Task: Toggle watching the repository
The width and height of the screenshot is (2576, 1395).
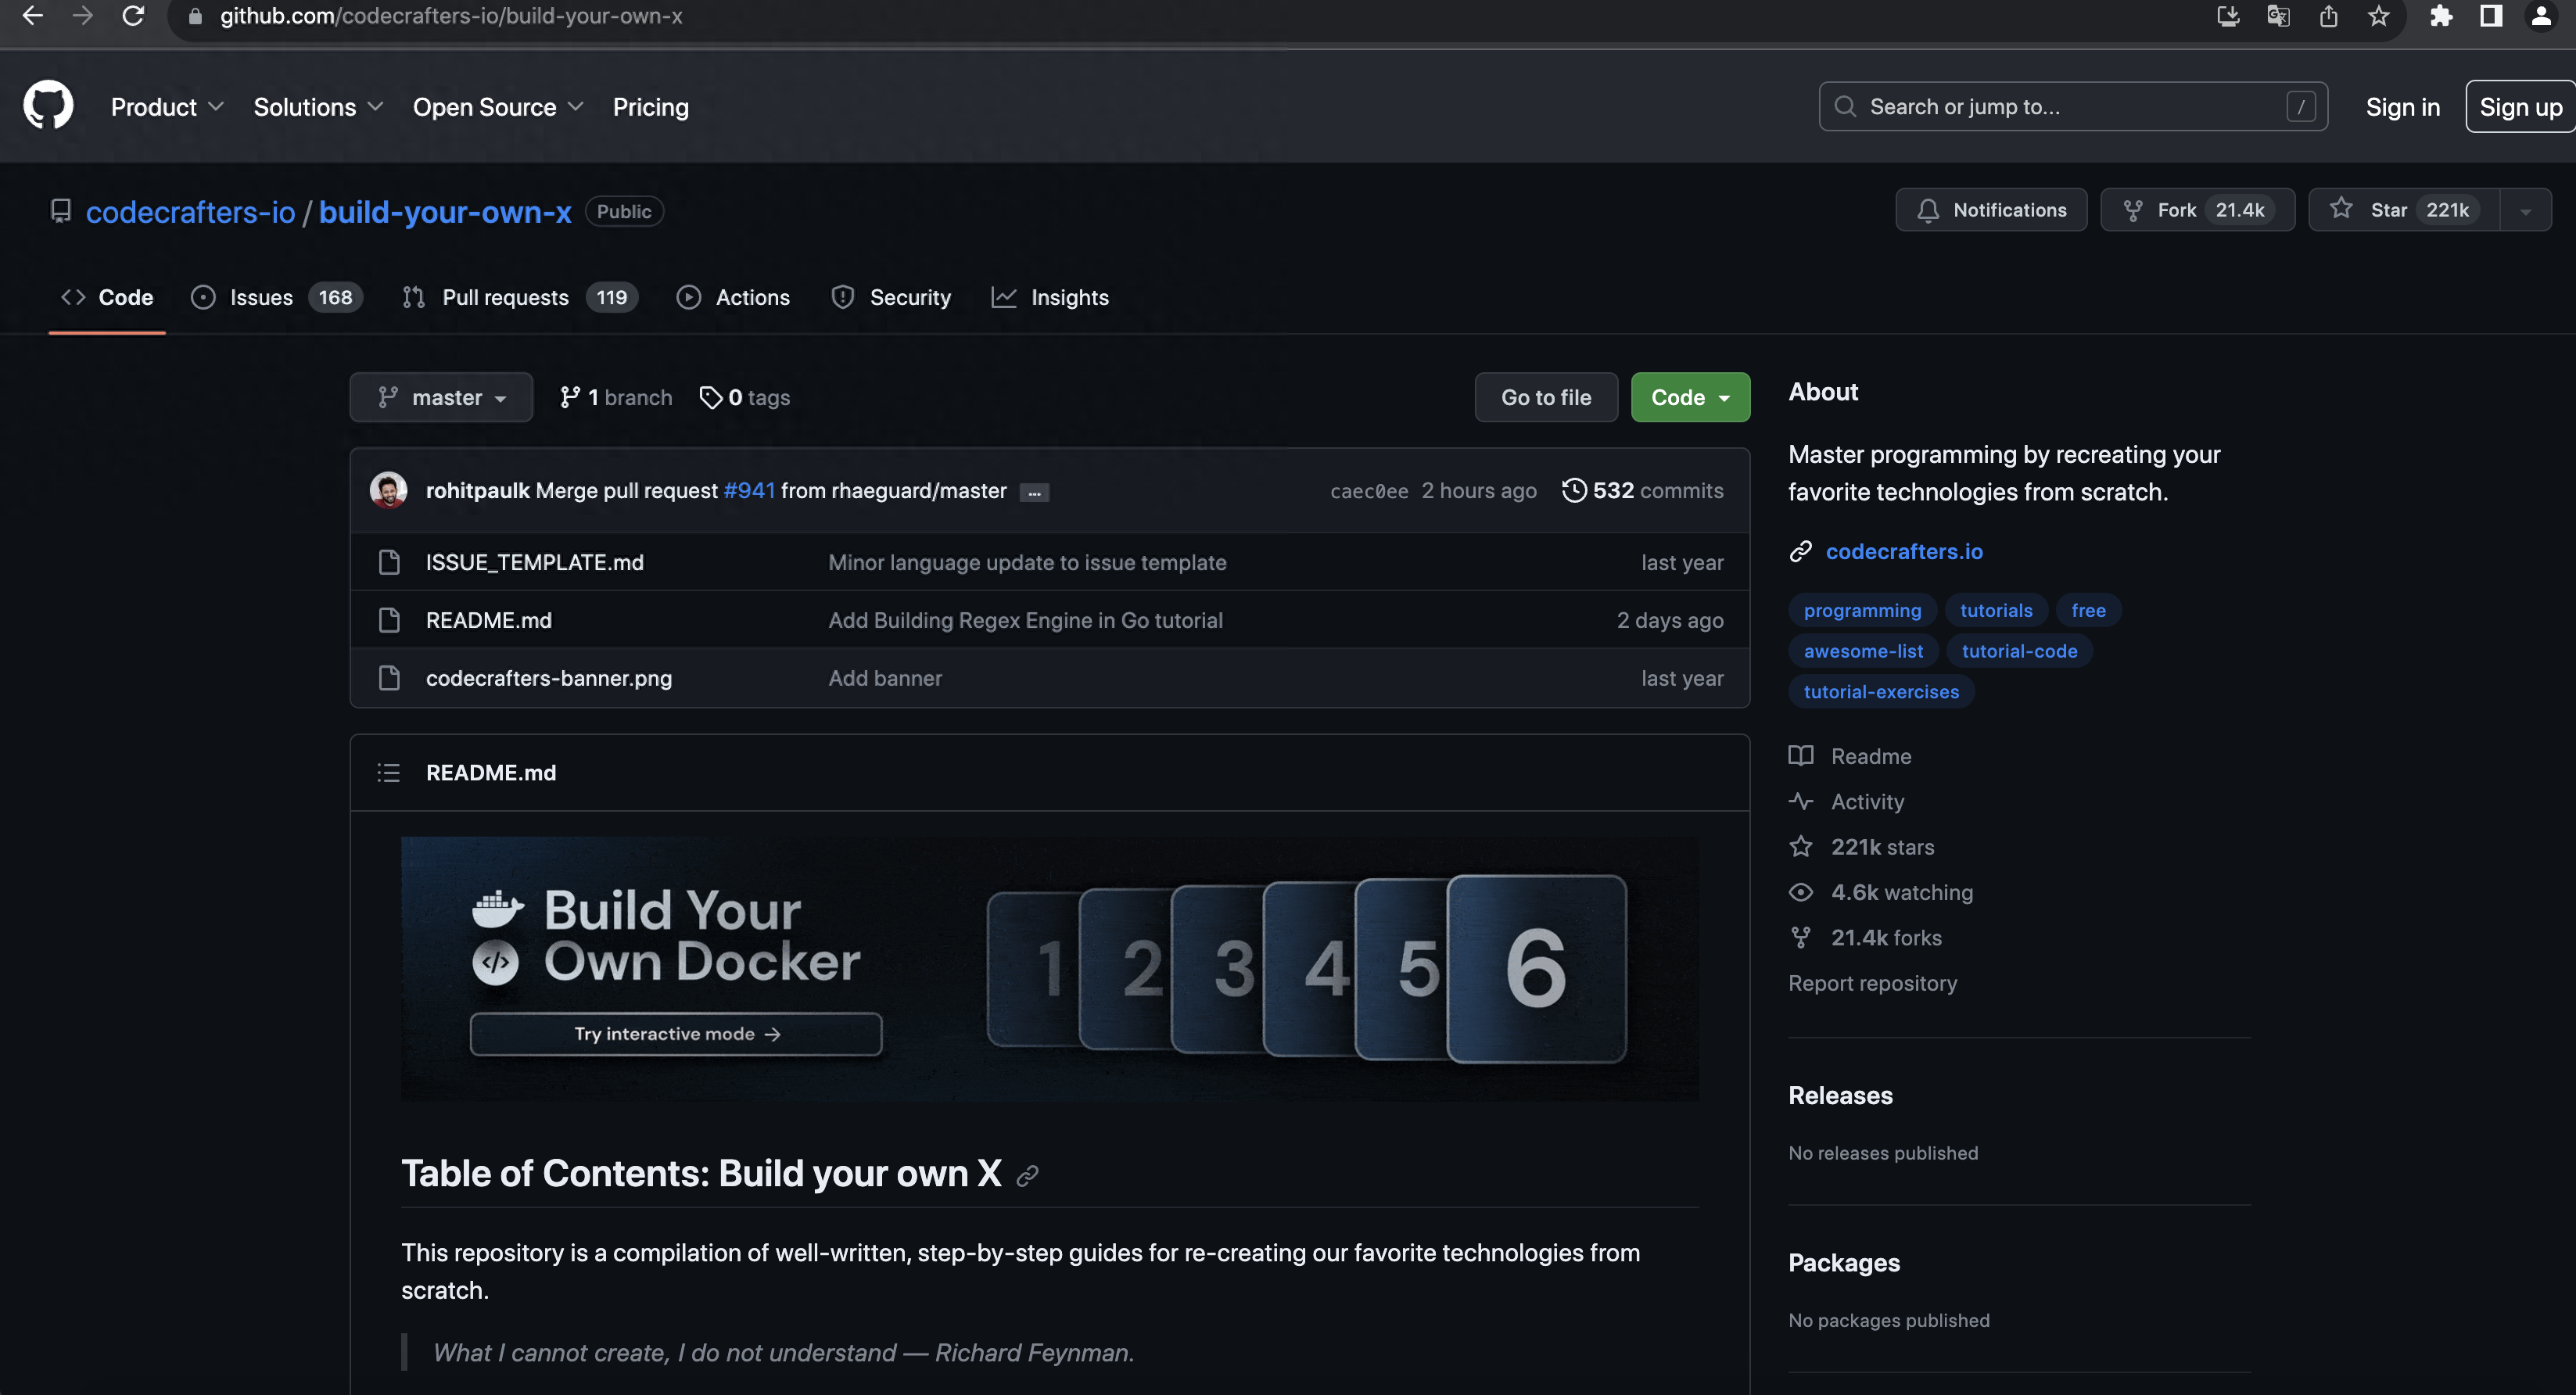Action: point(1992,210)
